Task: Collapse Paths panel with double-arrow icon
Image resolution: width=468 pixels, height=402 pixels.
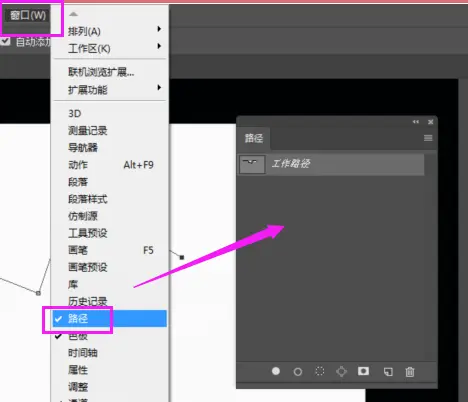Action: 416,122
